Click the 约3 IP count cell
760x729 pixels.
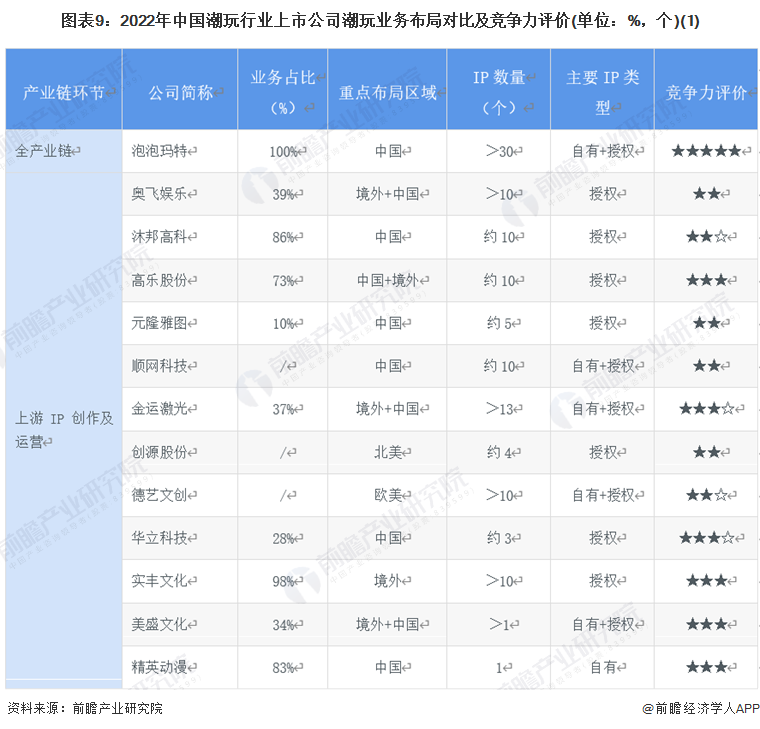click(x=498, y=538)
